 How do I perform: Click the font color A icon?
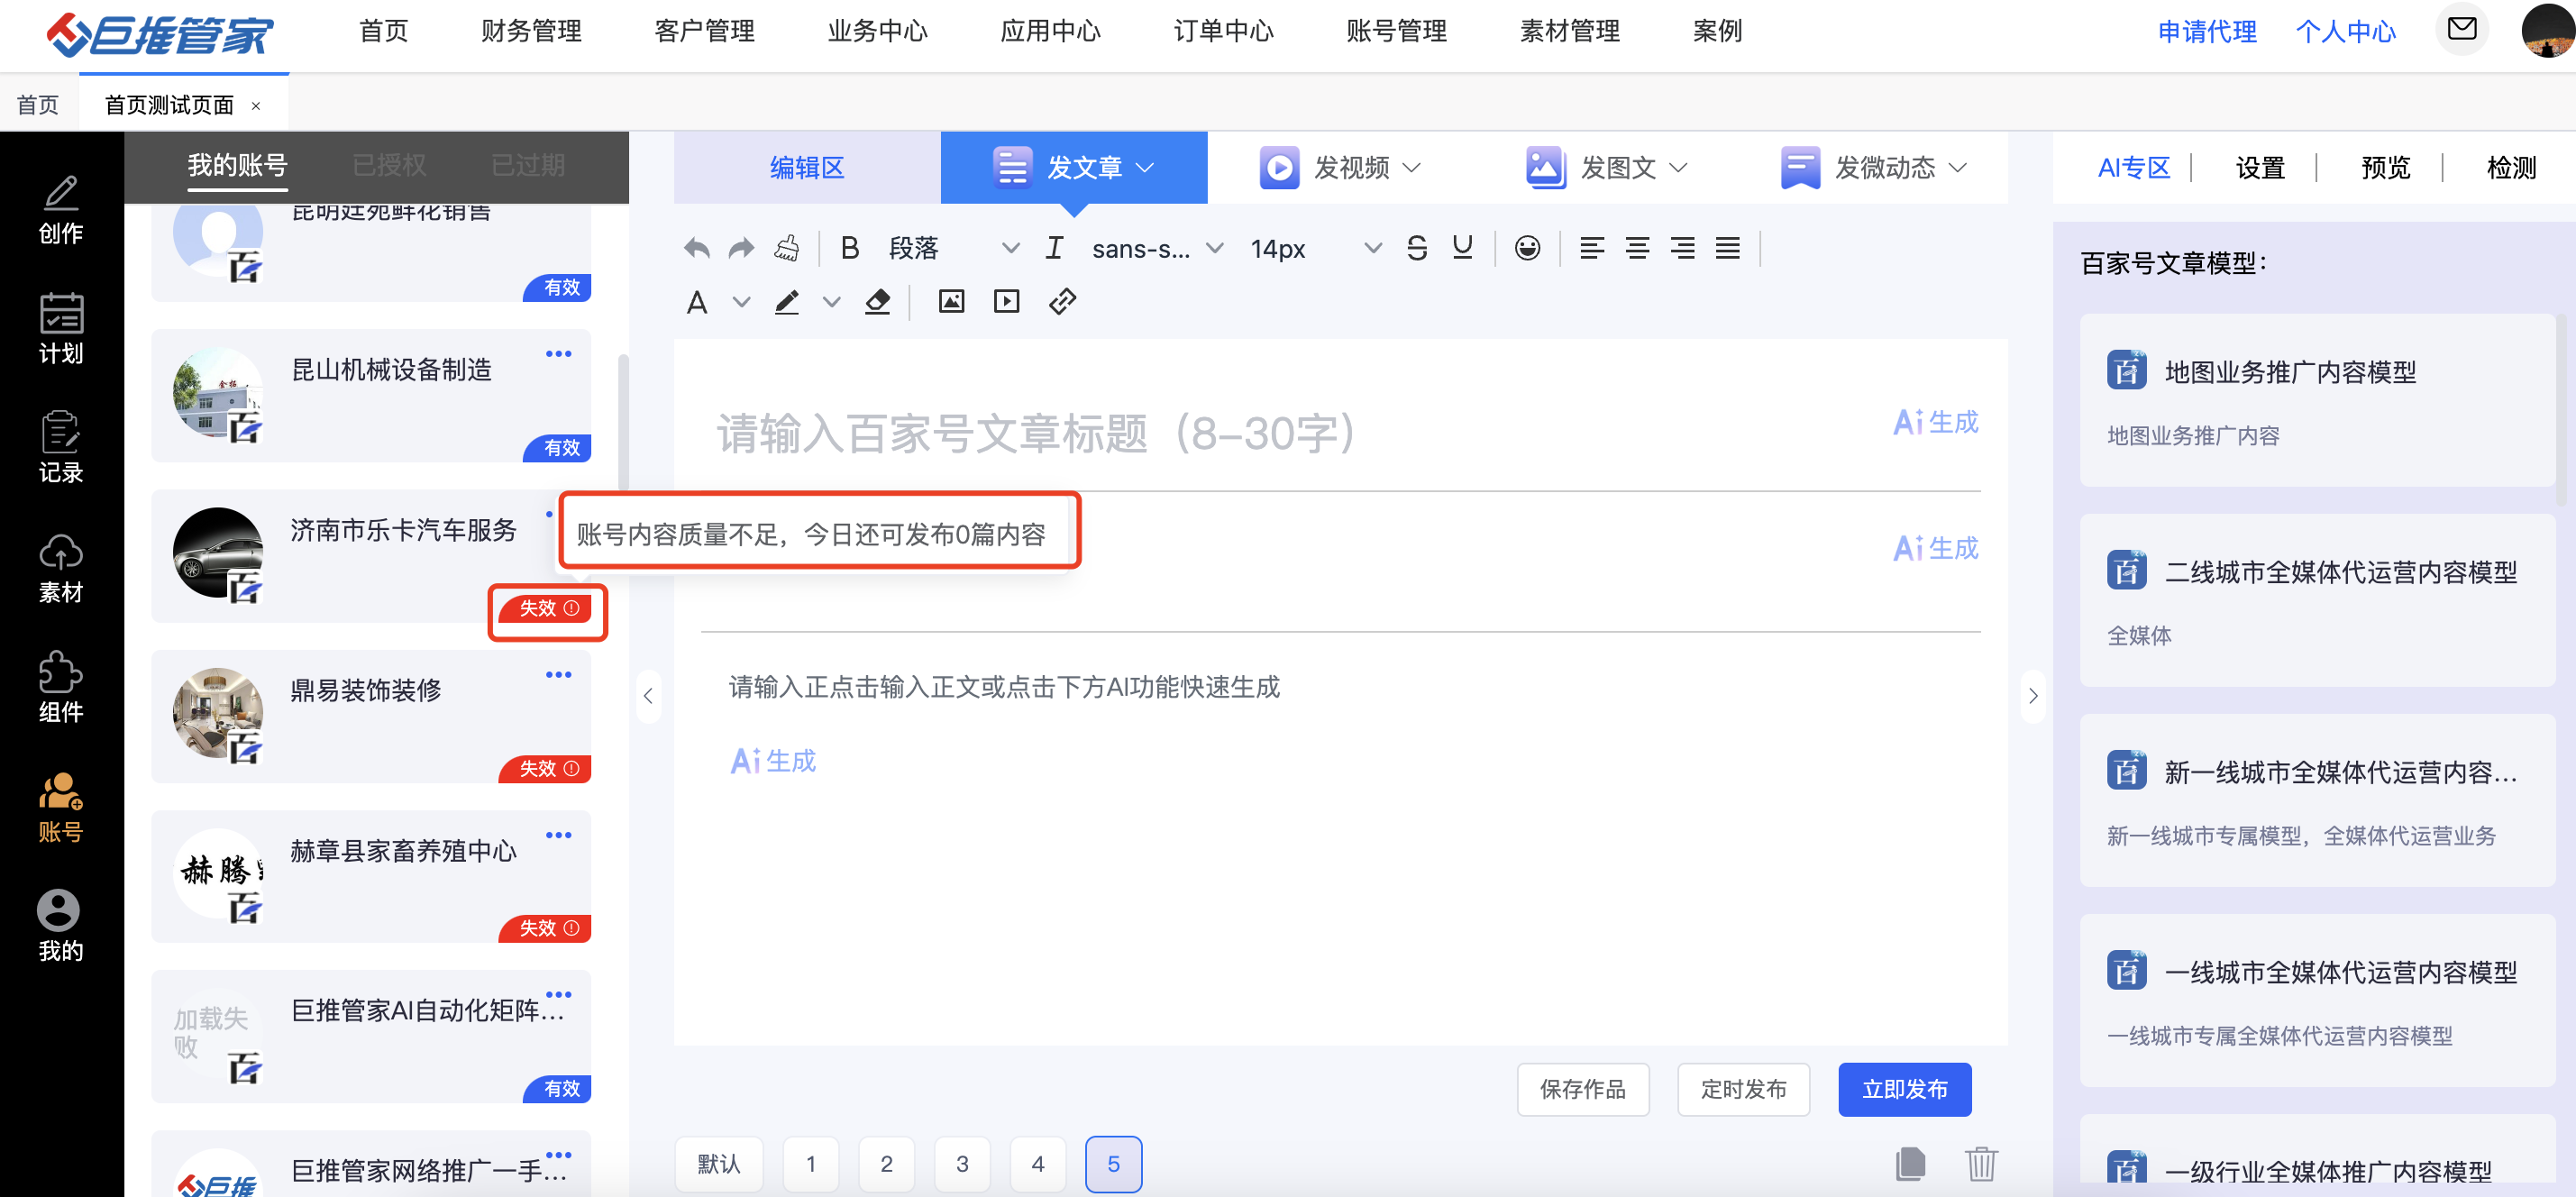pos(697,302)
